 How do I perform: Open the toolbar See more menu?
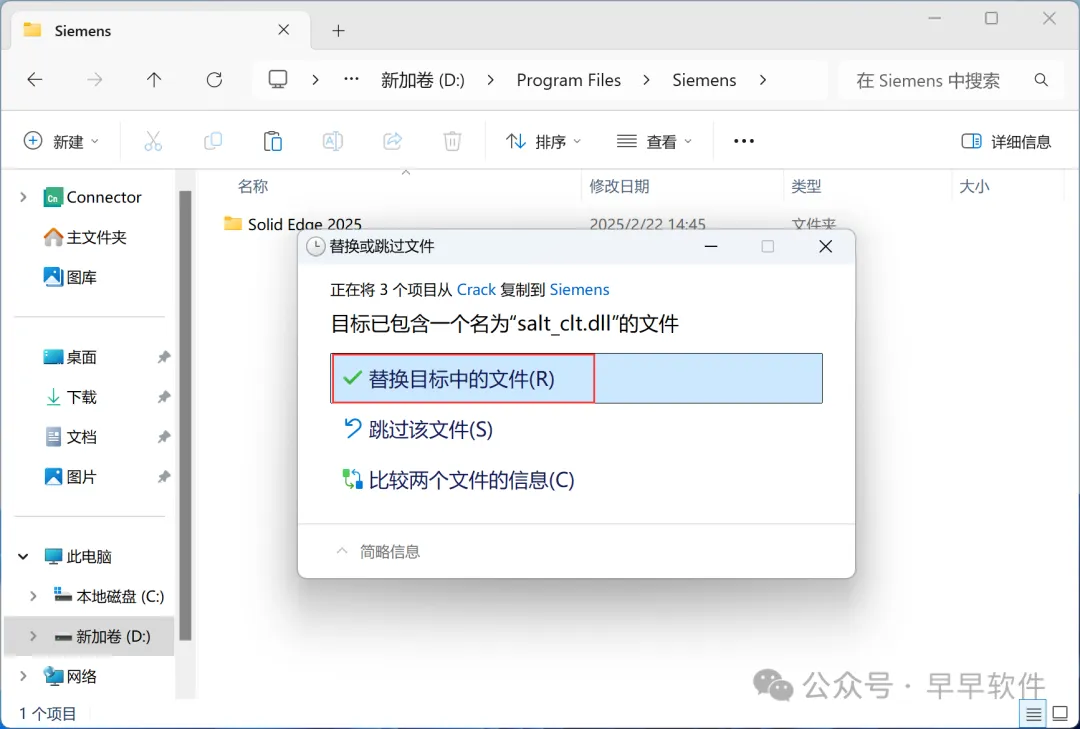point(744,141)
